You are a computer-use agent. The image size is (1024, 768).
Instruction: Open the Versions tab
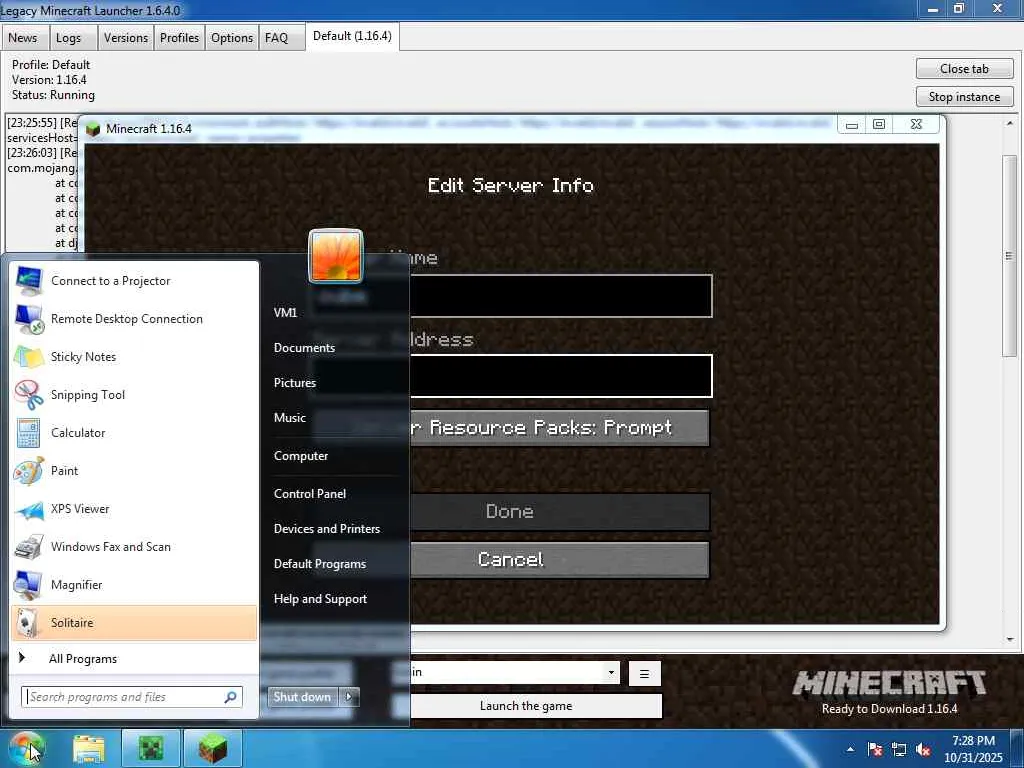pyautogui.click(x=126, y=38)
